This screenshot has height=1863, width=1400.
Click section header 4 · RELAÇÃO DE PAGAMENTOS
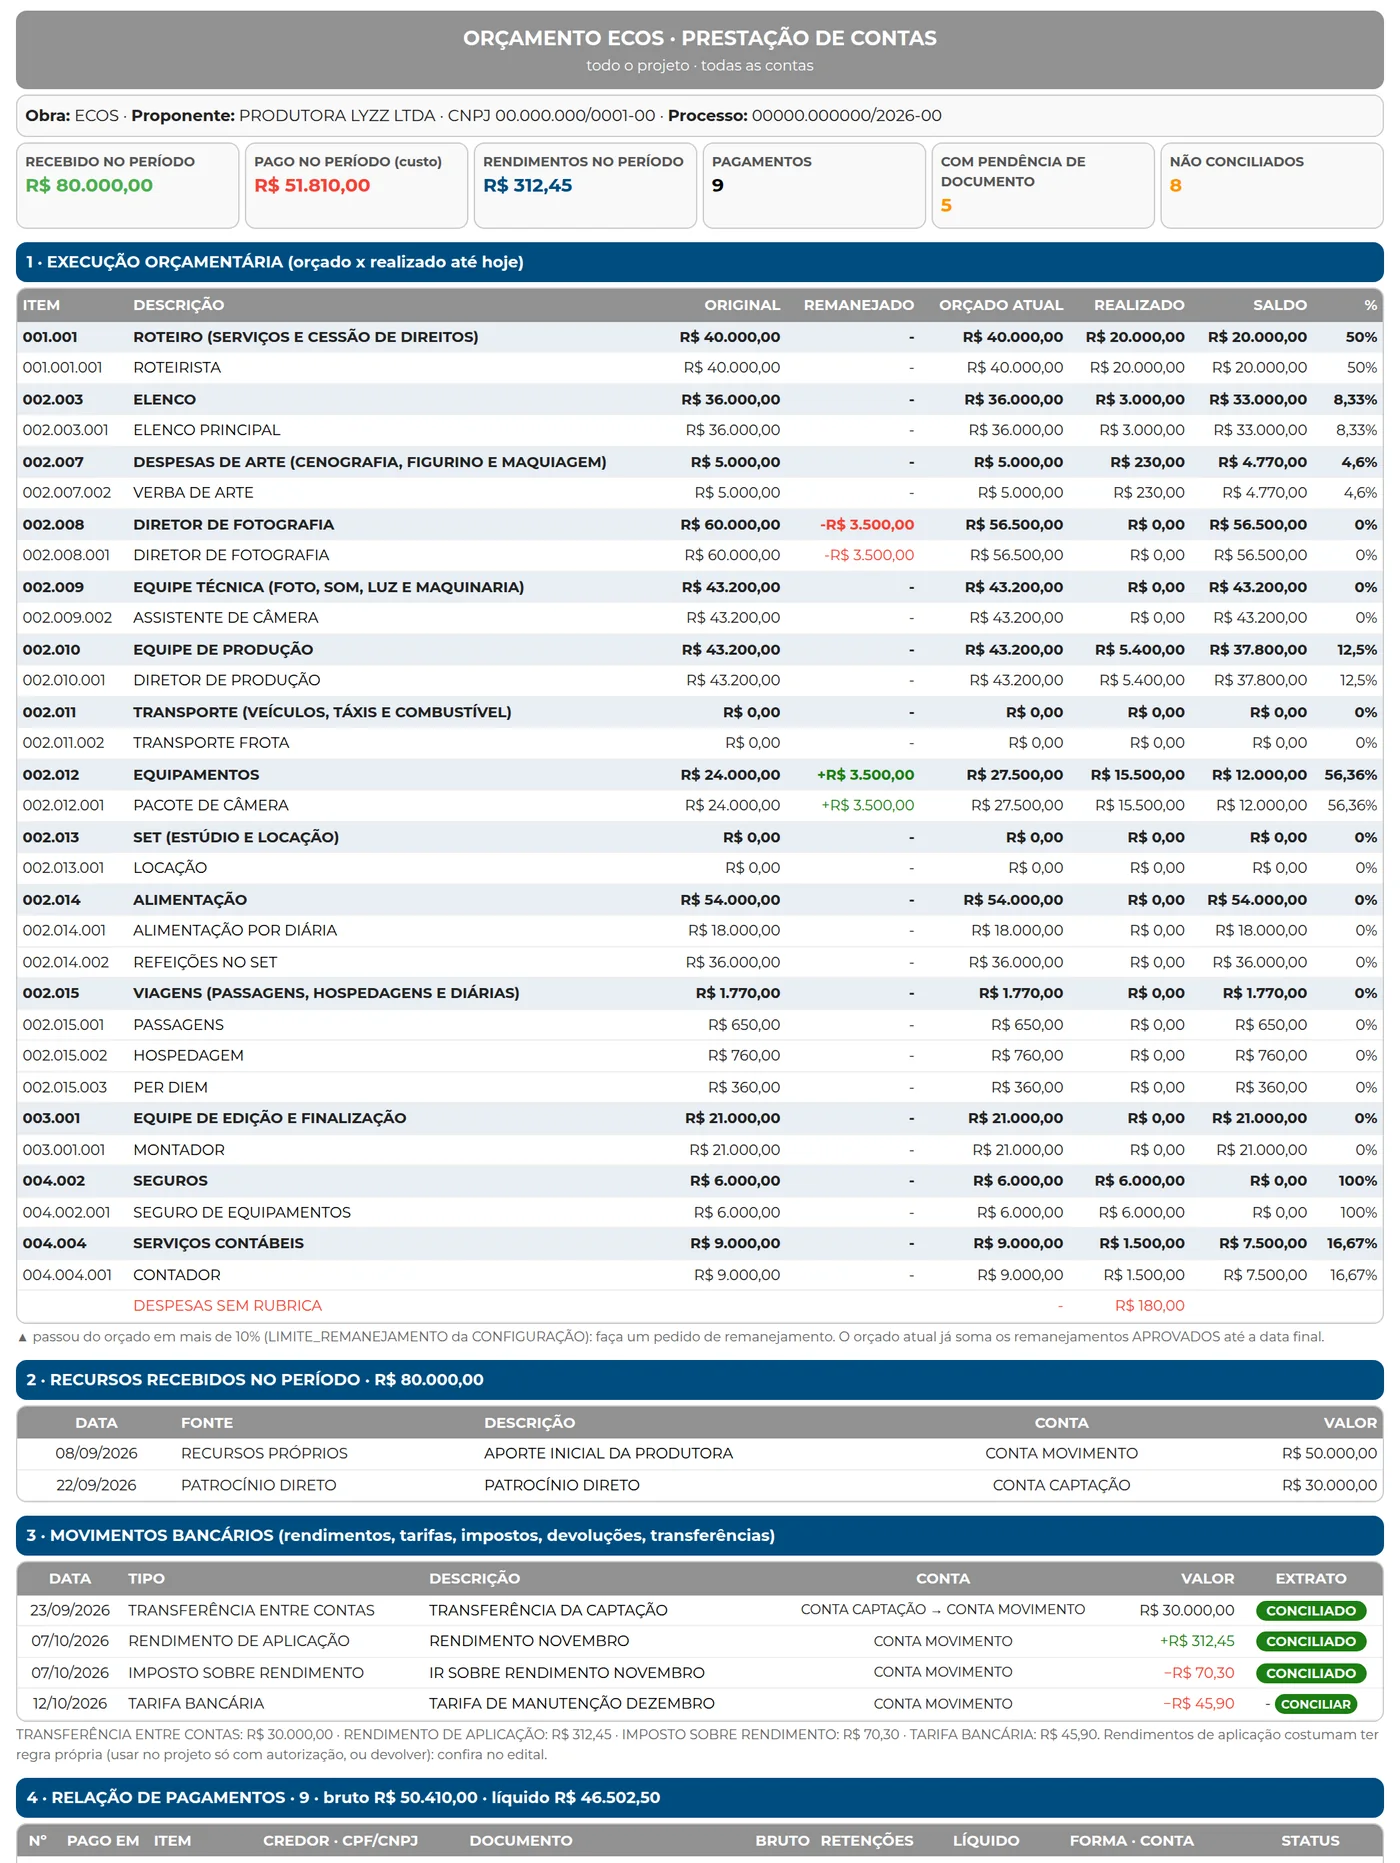(x=700, y=1797)
